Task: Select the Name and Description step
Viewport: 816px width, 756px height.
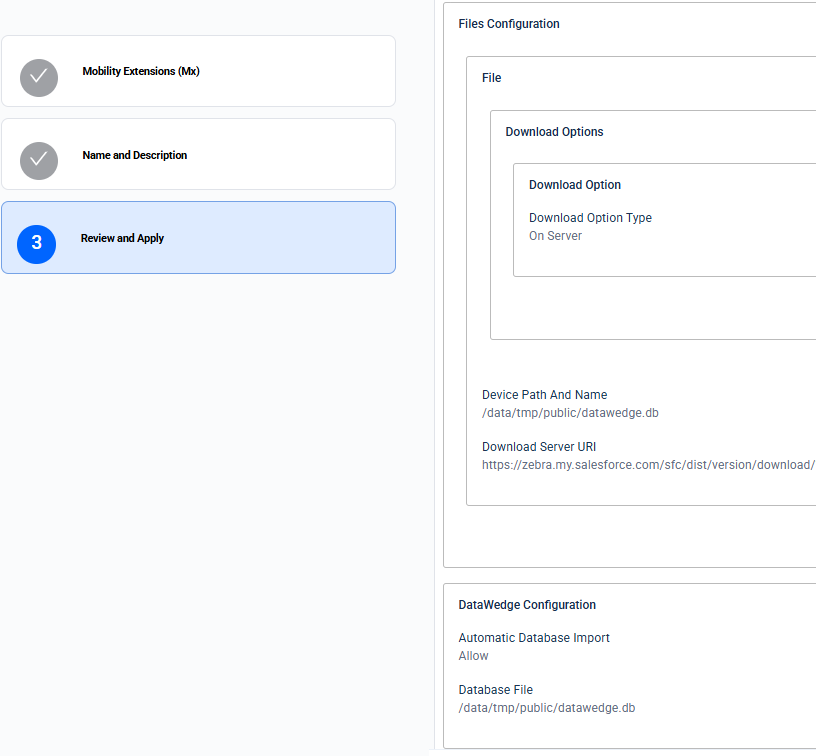Action: pos(200,155)
